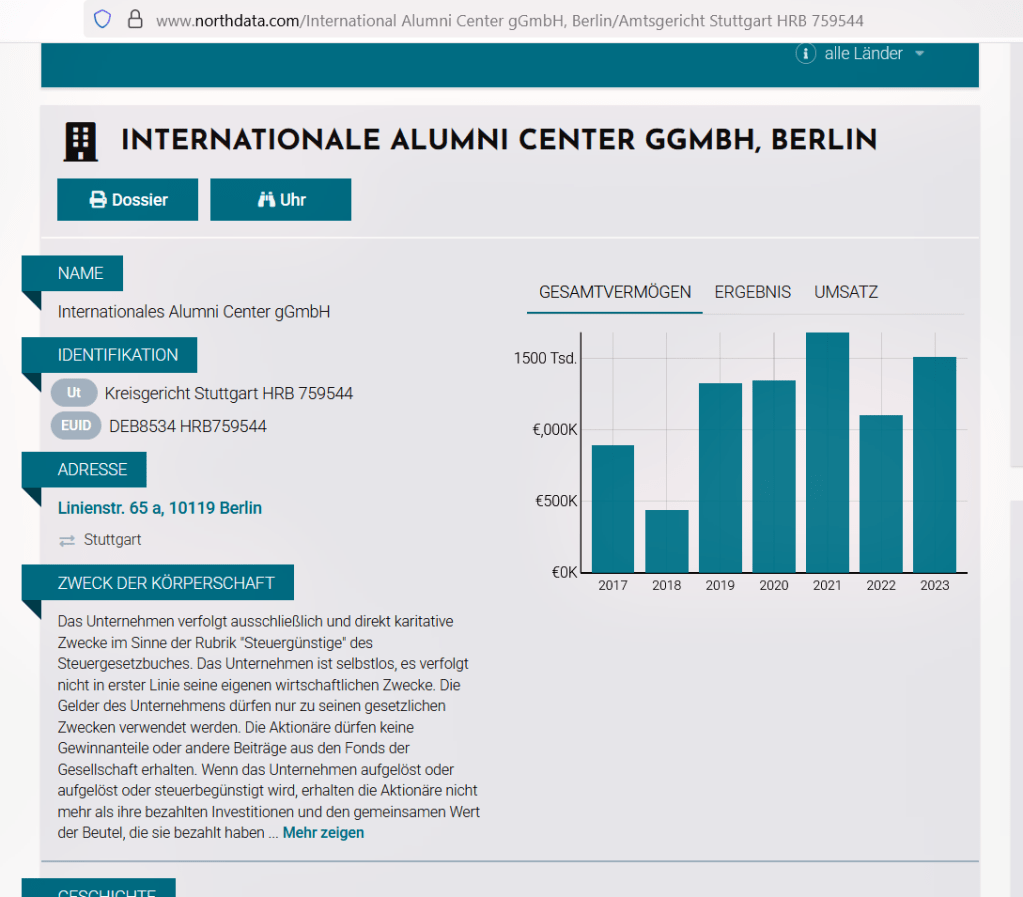The image size is (1023, 897).
Task: Click the EUID badge icon
Action: 76,426
